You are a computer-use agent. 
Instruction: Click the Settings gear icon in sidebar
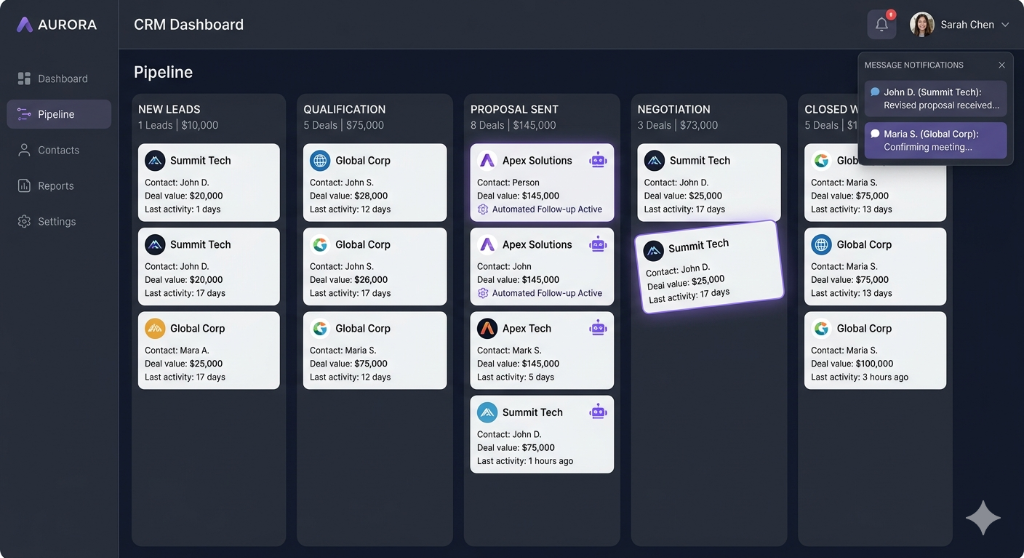(24, 222)
